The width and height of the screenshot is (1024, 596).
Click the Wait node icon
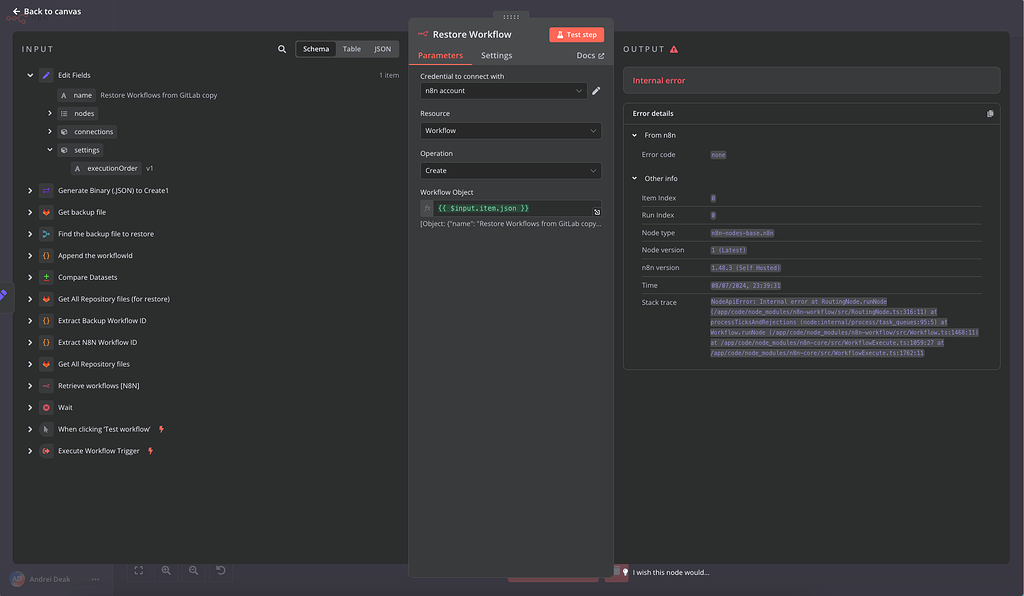pos(46,408)
